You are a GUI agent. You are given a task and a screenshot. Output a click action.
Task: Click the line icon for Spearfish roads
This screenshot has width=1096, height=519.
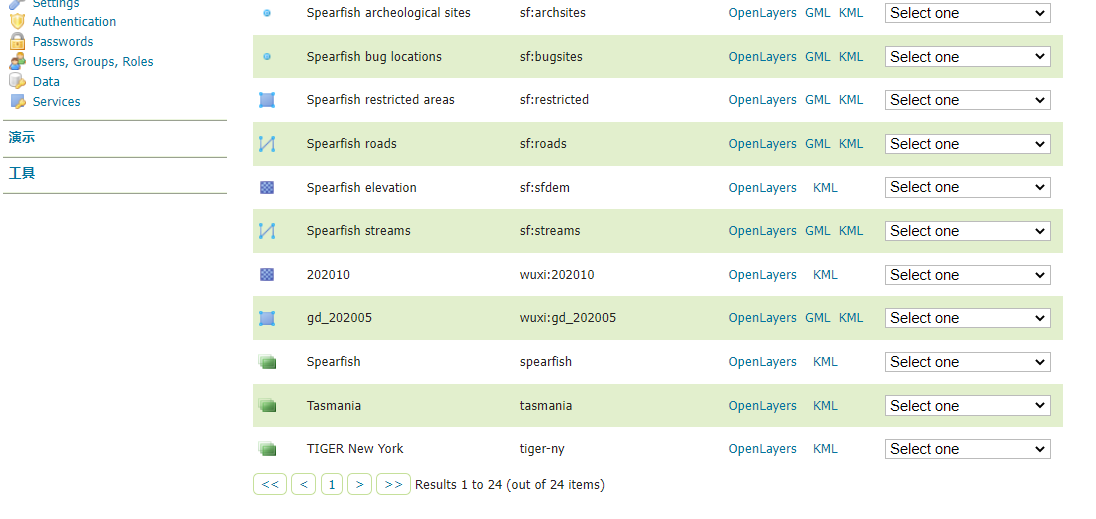267,144
